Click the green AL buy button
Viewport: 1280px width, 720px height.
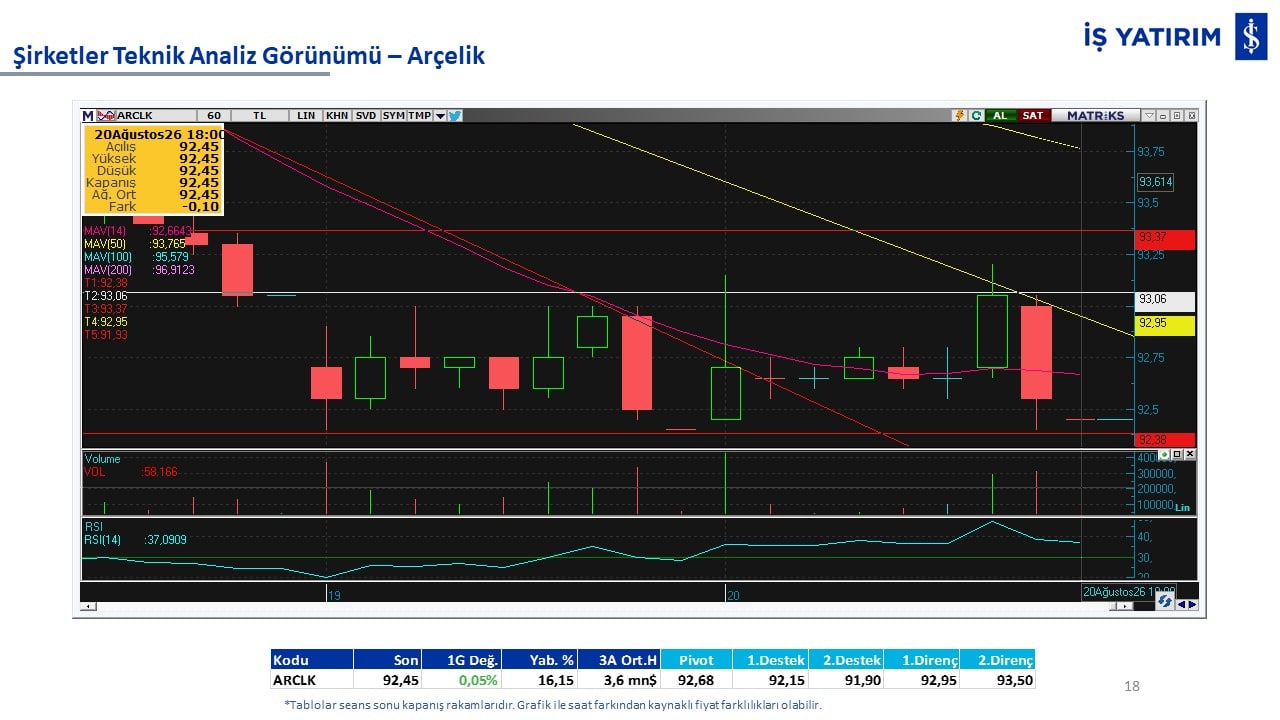(999, 116)
